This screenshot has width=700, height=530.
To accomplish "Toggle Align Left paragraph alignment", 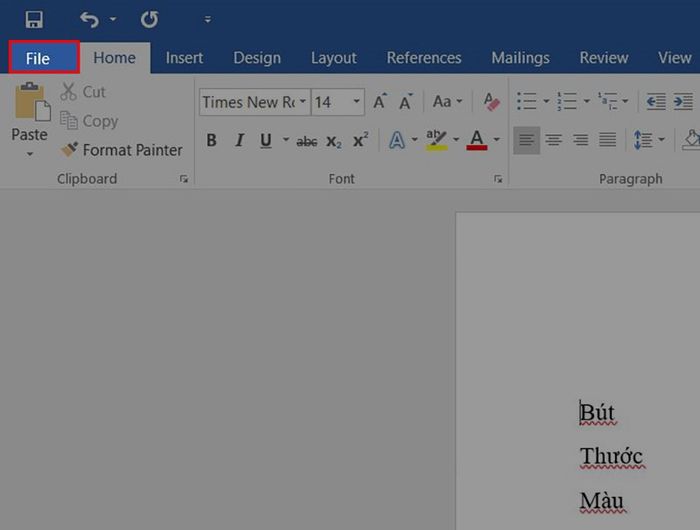I will (526, 140).
